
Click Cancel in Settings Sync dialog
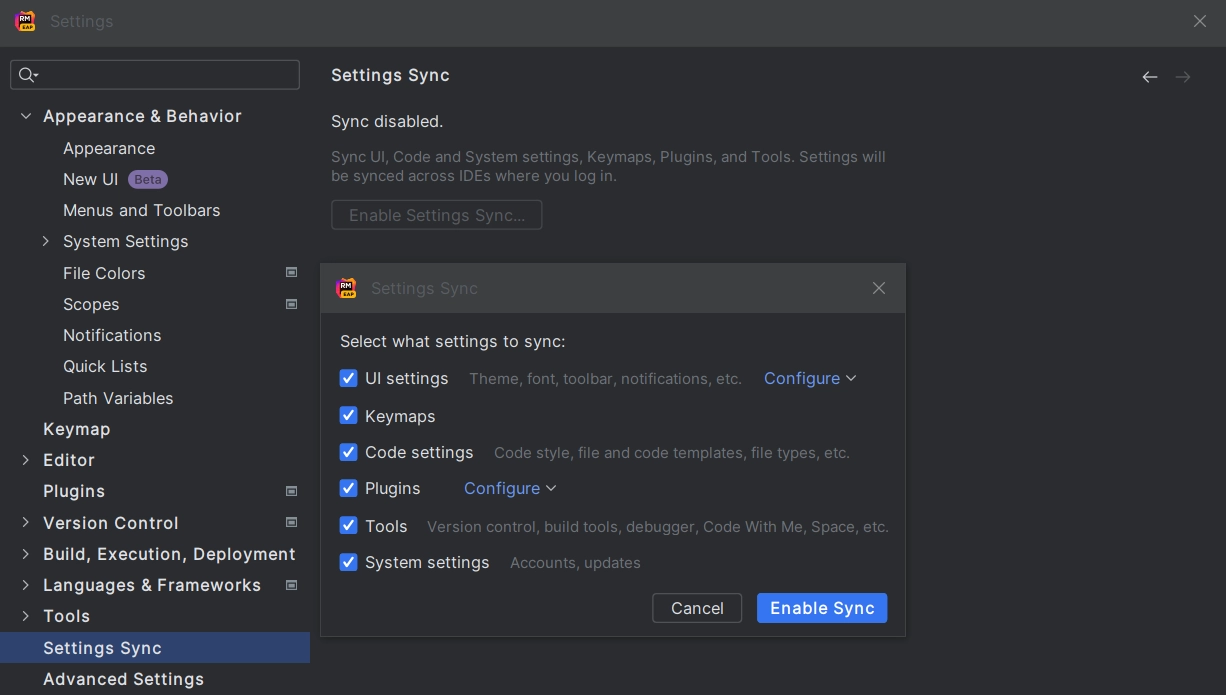tap(697, 608)
